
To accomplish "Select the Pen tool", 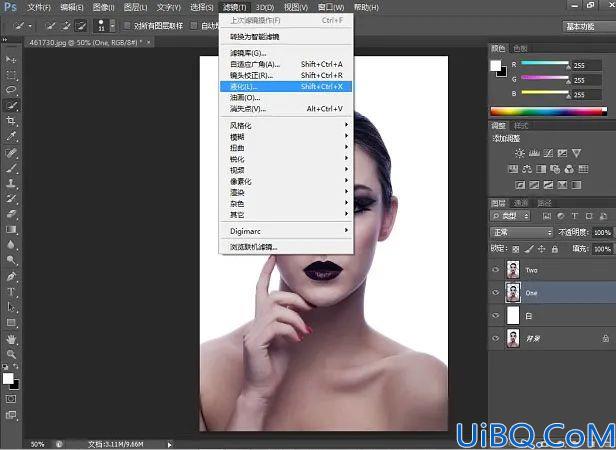I will click(x=11, y=277).
